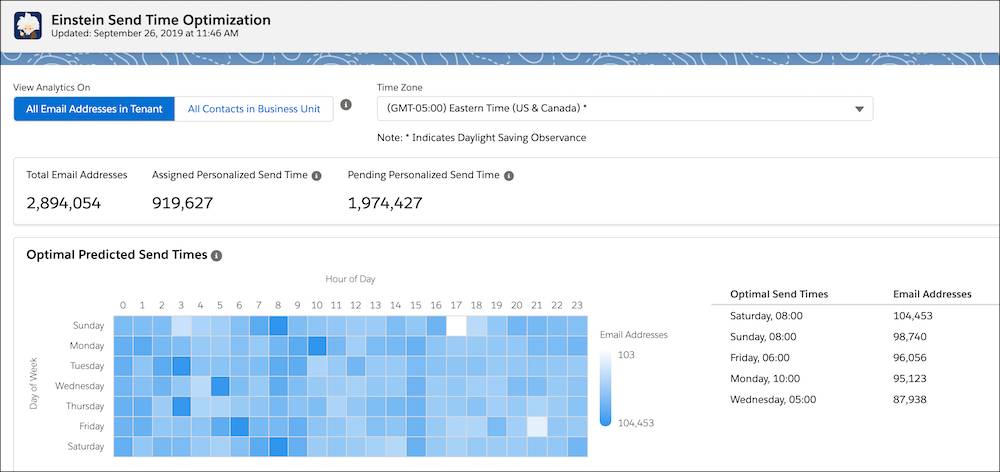Click the white Sunday hour 17 heatmap cell

coord(456,326)
